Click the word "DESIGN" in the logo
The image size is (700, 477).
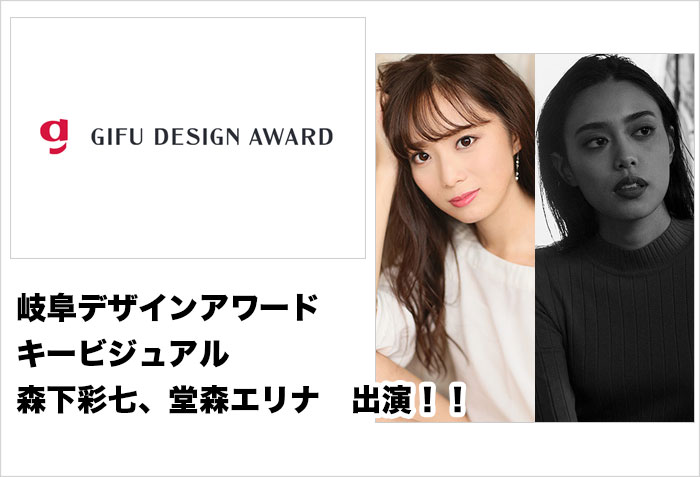(196, 137)
